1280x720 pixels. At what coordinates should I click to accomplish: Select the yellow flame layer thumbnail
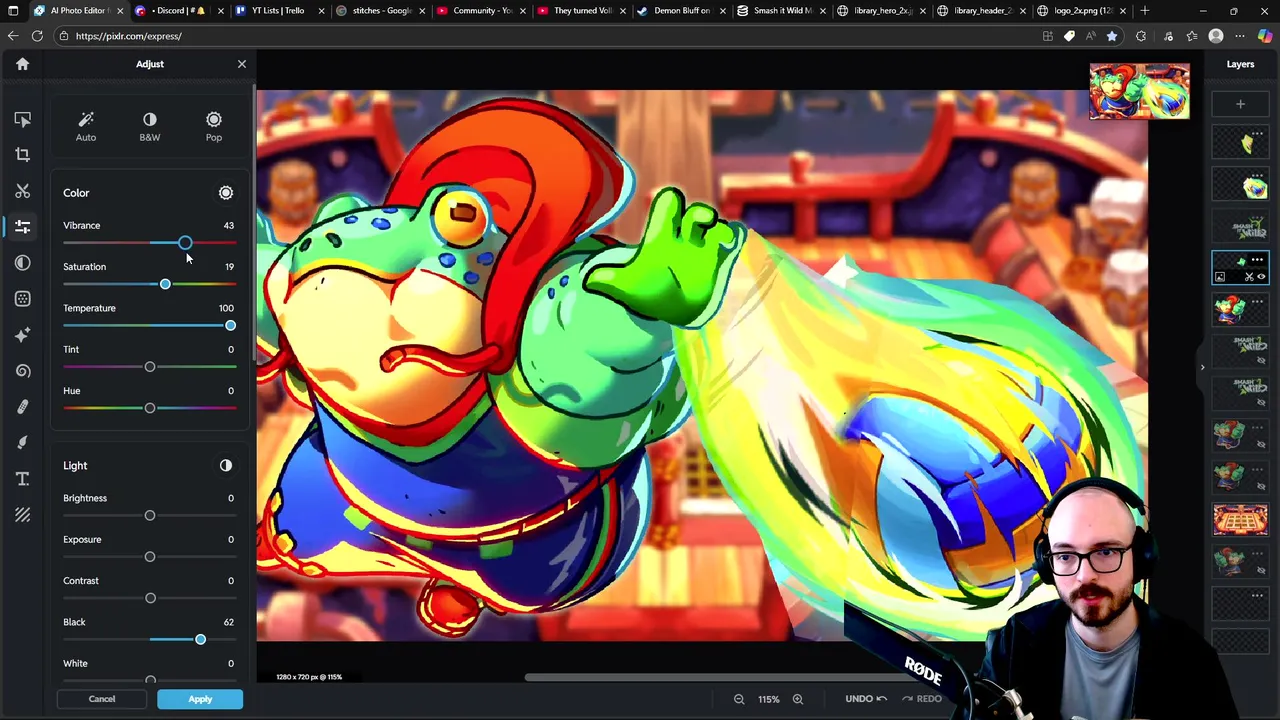pyautogui.click(x=1240, y=144)
